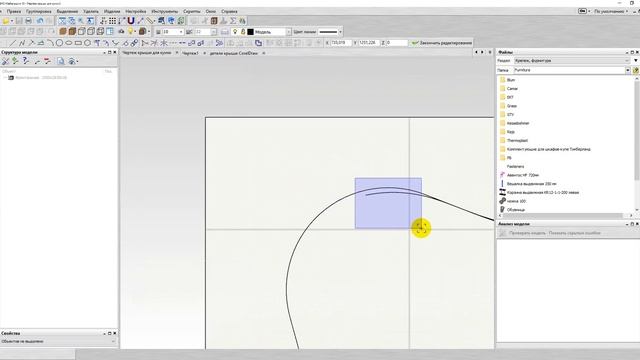
Task: Click the question mark icon in structure panel
Action: [x=26, y=61]
